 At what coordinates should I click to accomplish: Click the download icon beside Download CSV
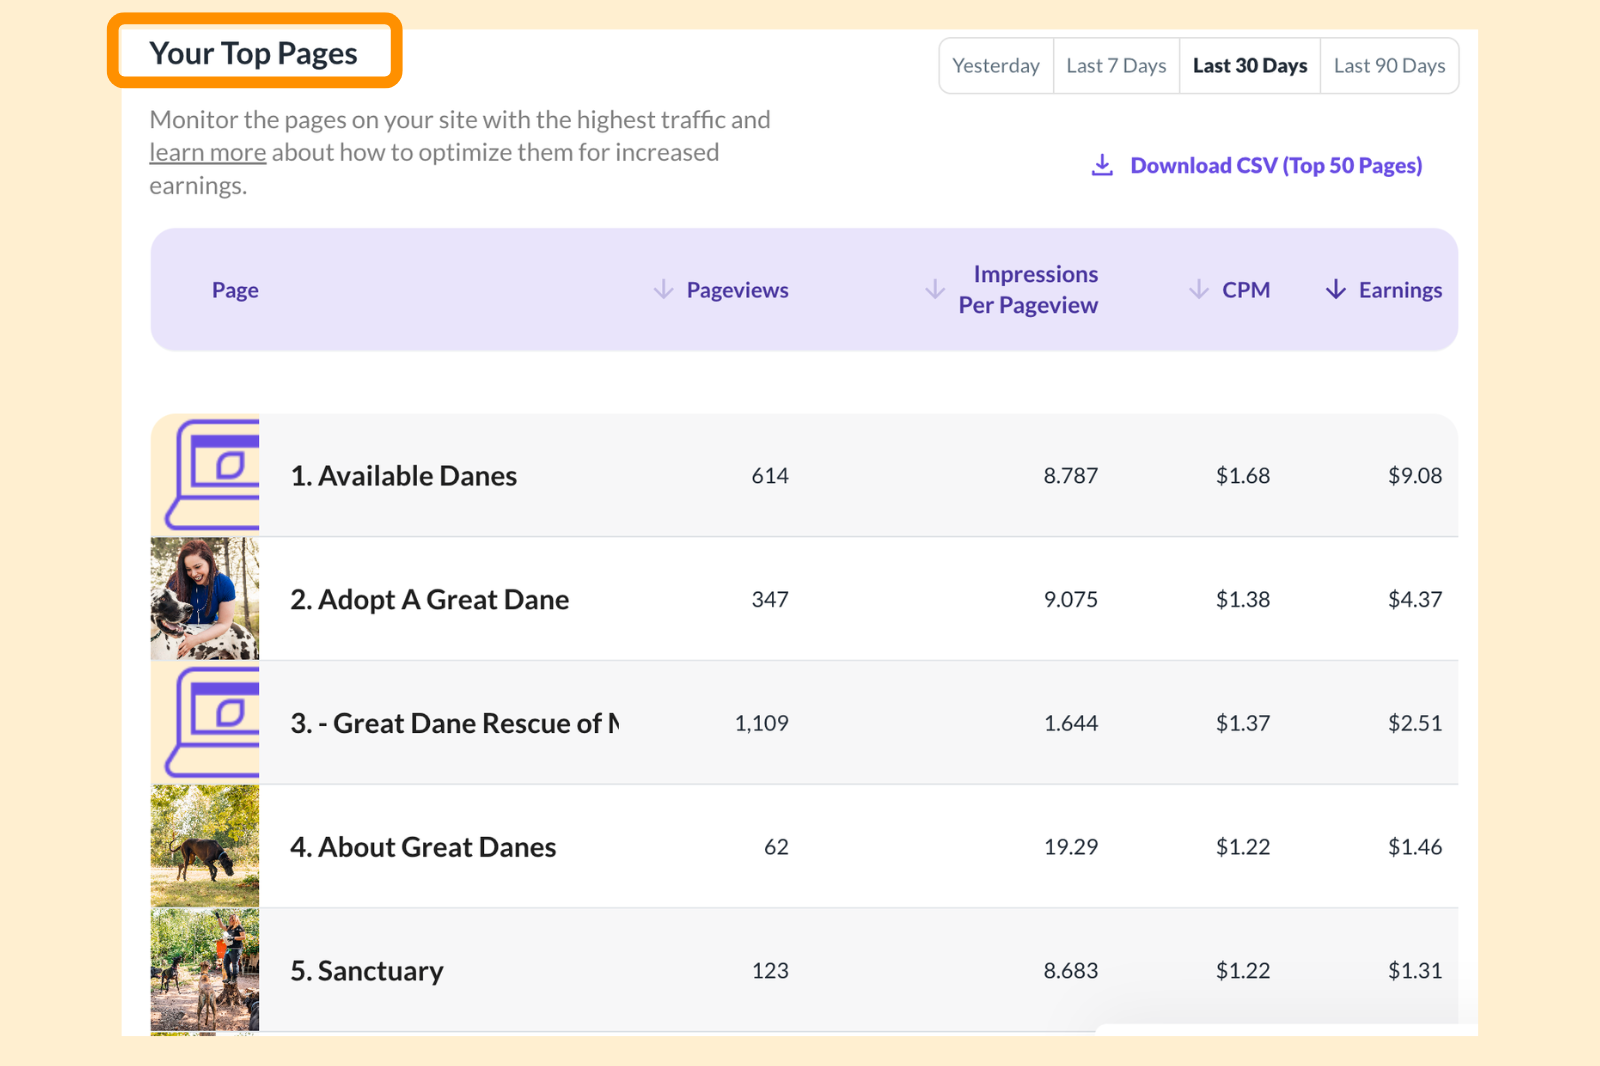(x=1102, y=165)
